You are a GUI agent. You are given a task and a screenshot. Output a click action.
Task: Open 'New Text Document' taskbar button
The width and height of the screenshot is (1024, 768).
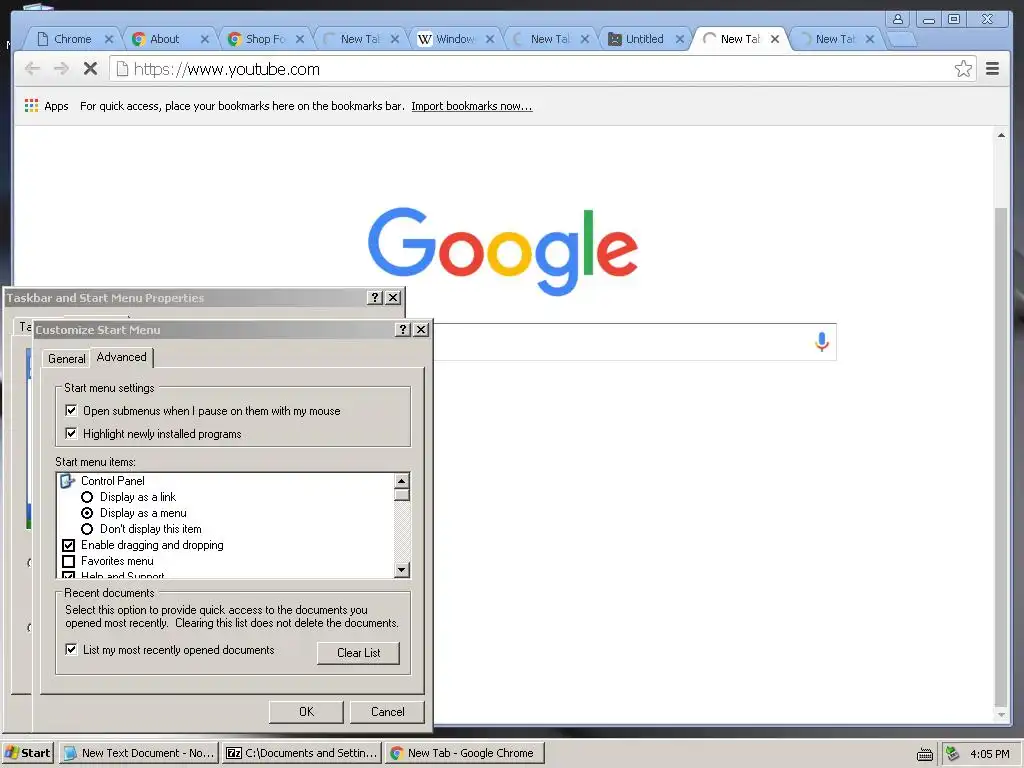click(x=139, y=753)
